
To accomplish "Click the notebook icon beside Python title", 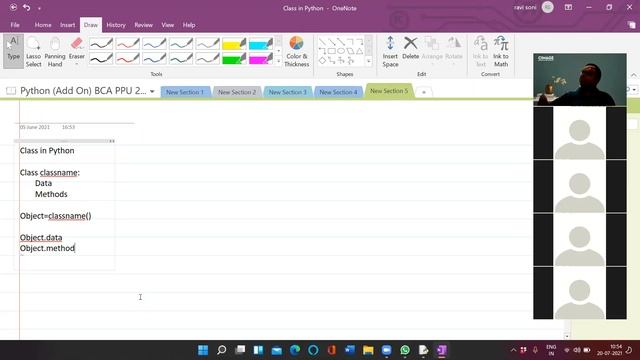I will 11,91.
